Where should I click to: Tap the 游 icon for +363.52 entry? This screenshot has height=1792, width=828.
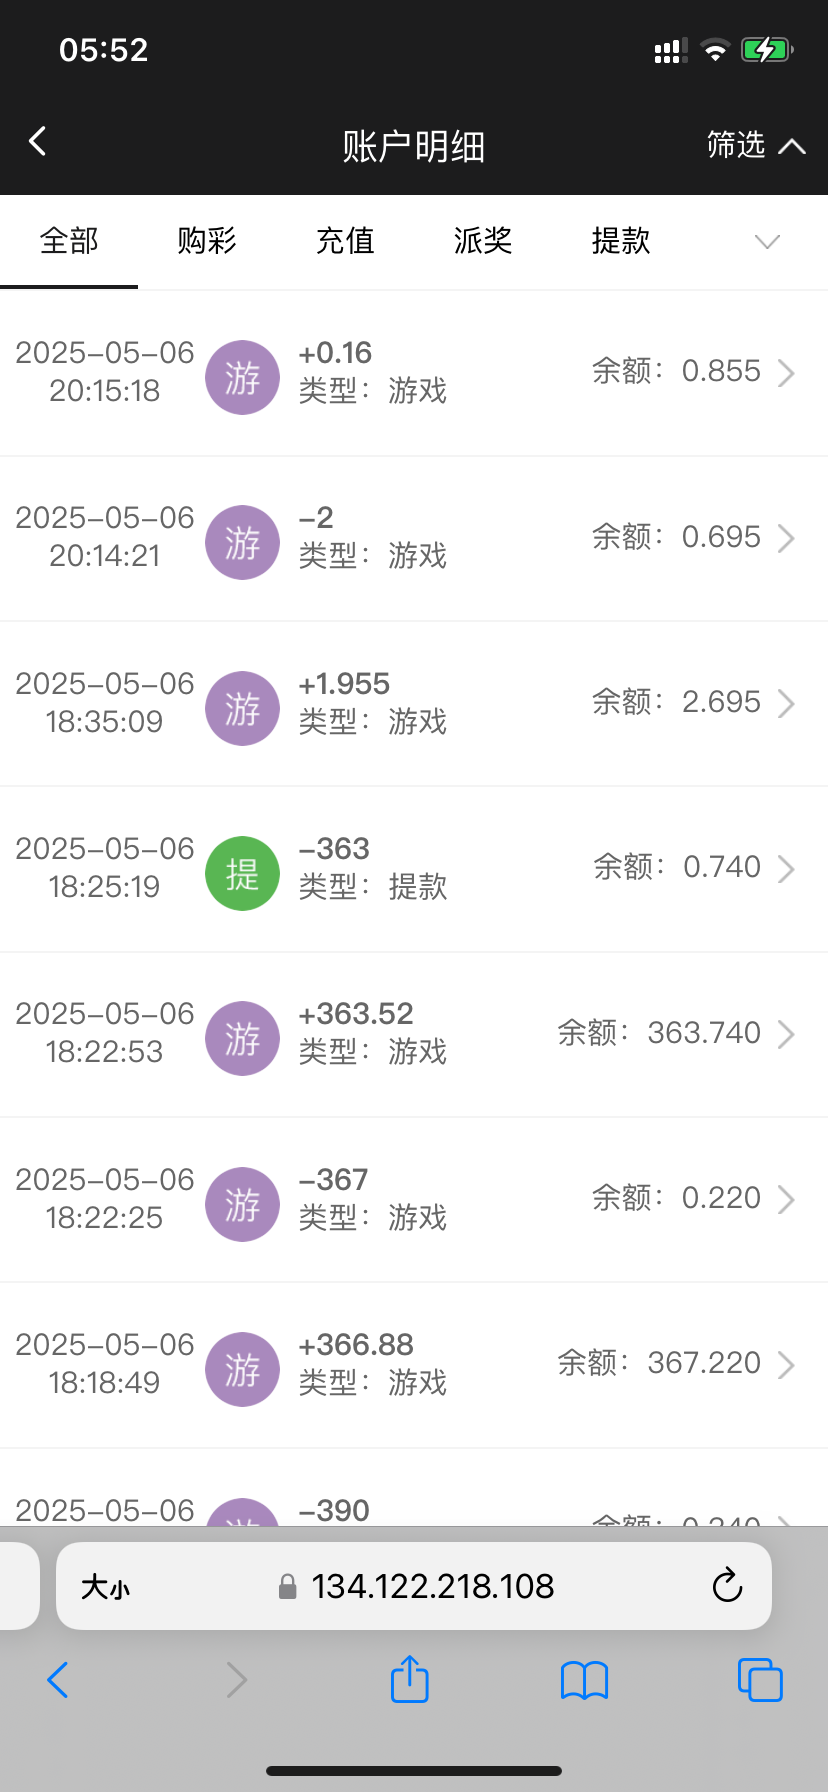[x=242, y=1038]
